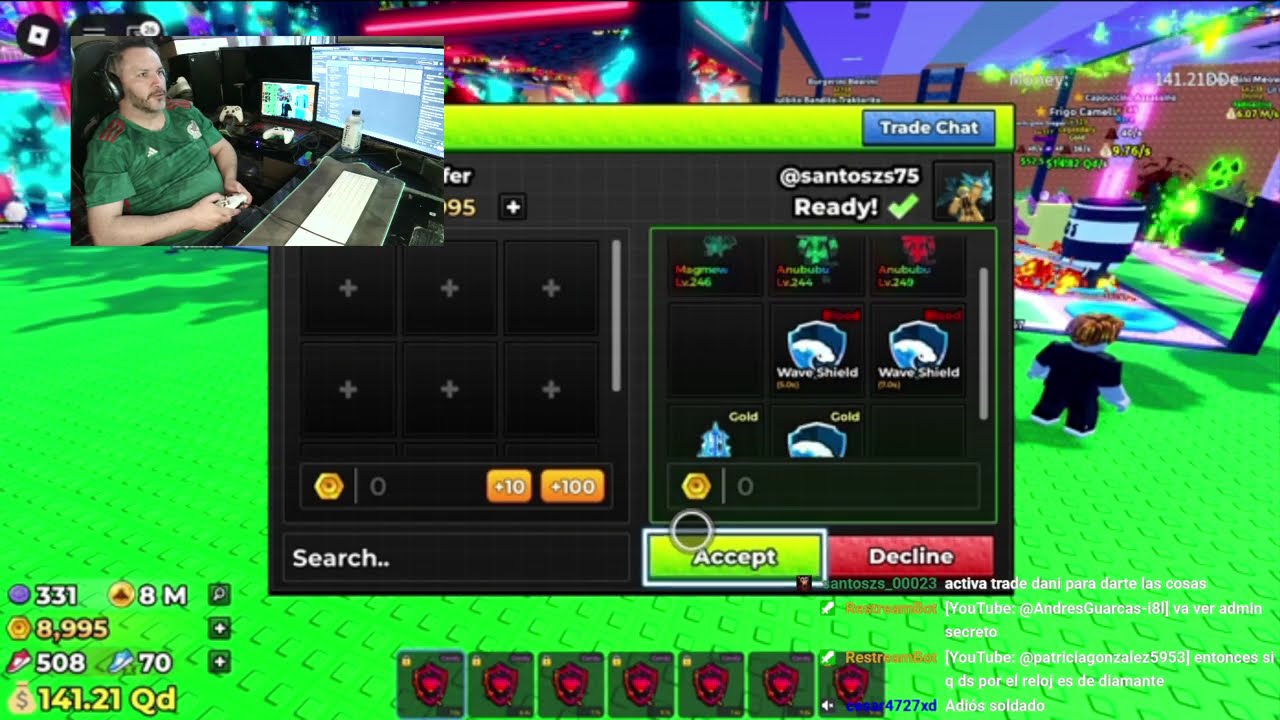Click the plus button beside offer coin amount 995
This screenshot has width=1280, height=720.
513,207
